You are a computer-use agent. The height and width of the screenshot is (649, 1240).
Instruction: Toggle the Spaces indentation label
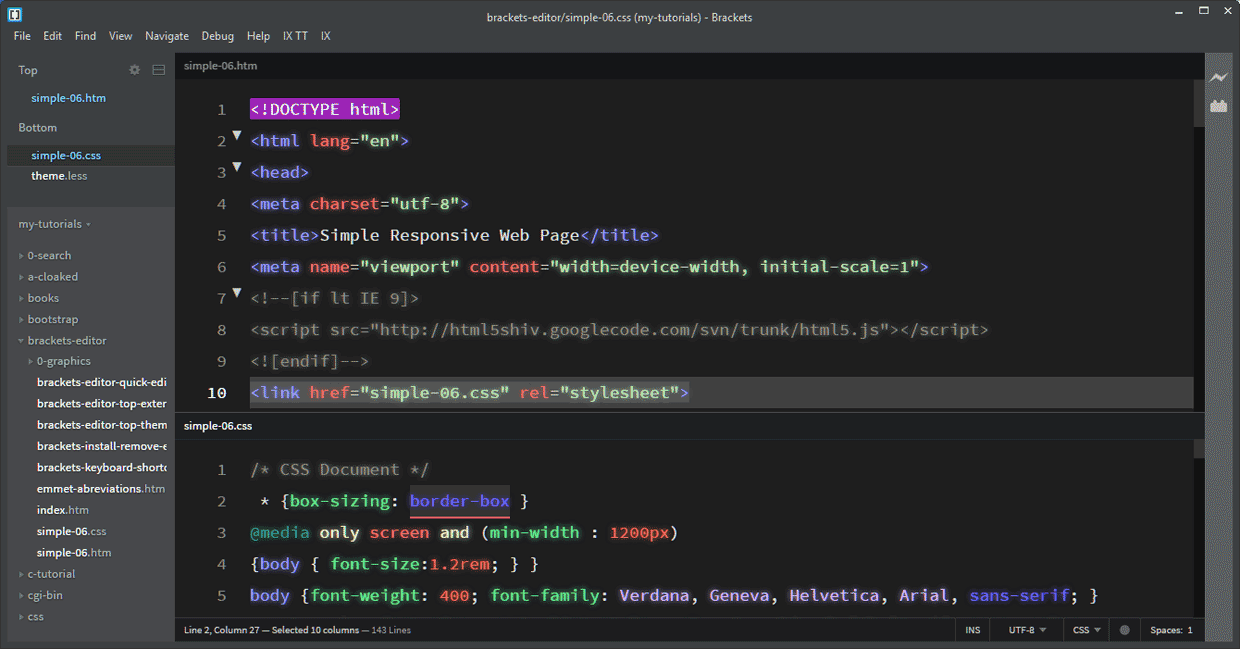click(x=1165, y=630)
